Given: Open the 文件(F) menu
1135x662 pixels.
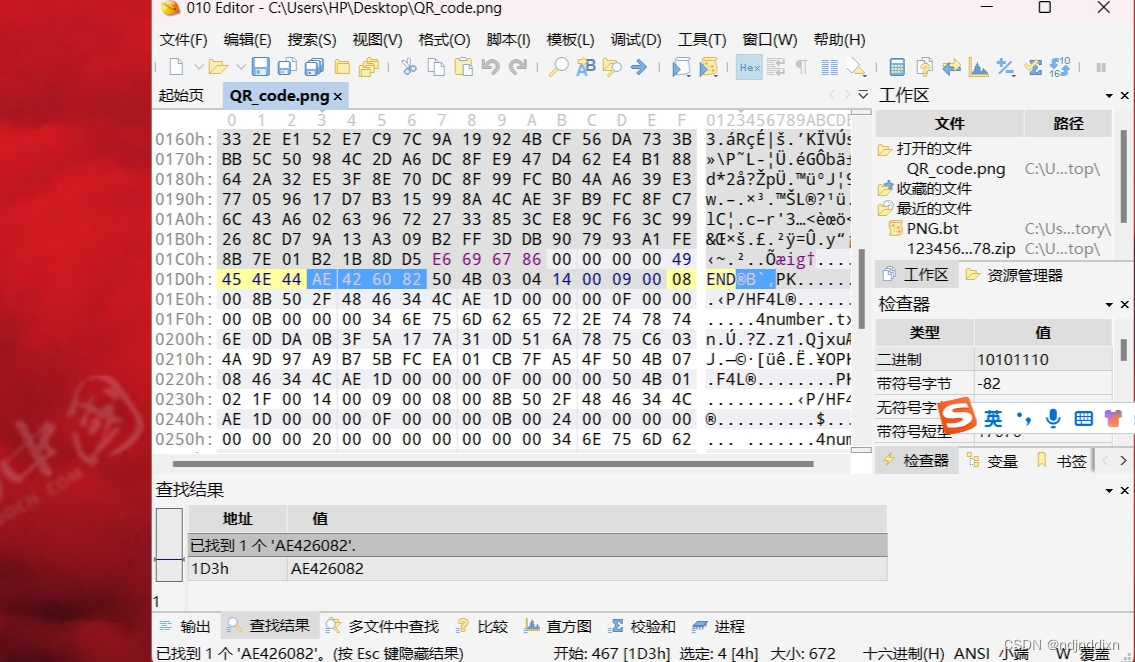Looking at the screenshot, I should click(183, 40).
